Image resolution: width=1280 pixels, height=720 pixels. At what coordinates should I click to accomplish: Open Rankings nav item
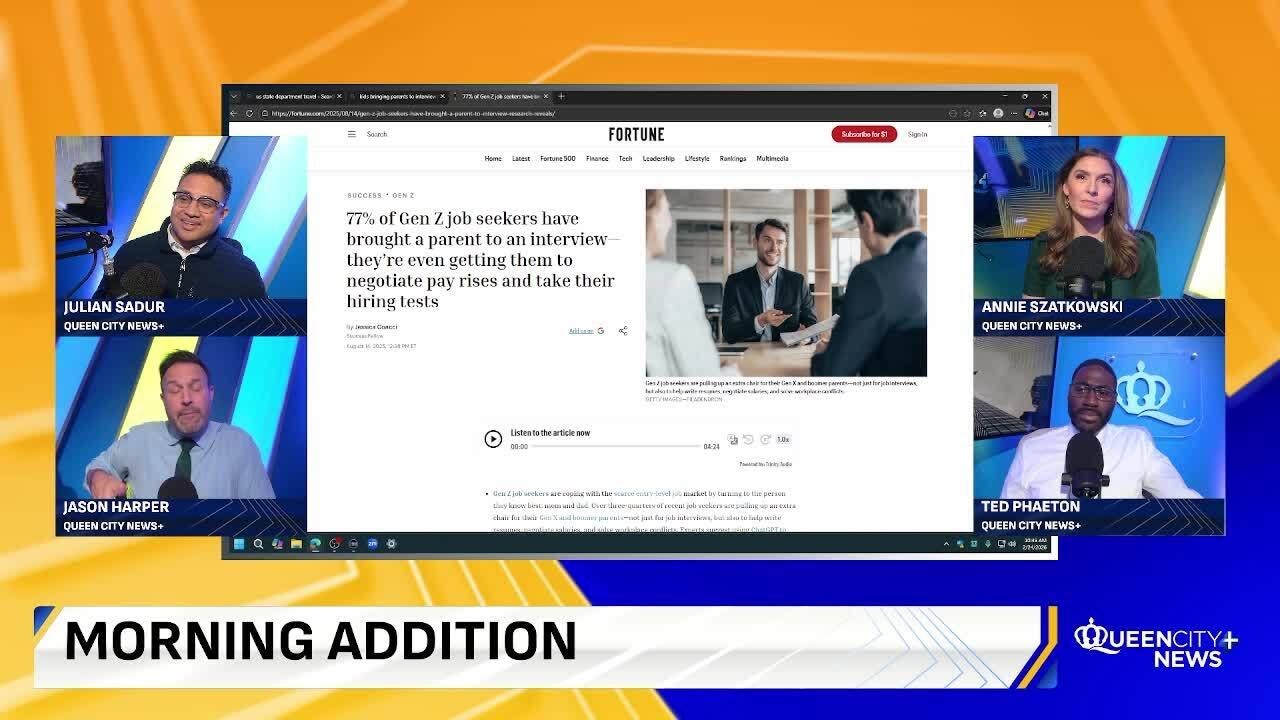(x=733, y=159)
